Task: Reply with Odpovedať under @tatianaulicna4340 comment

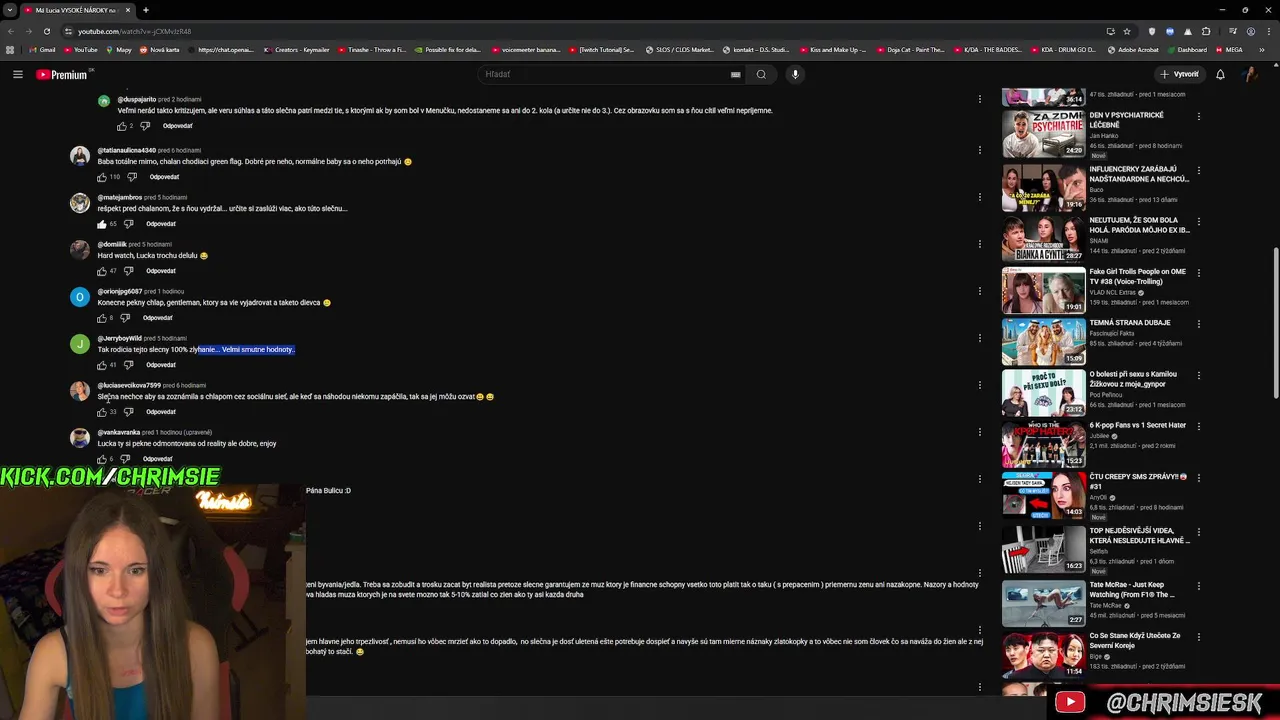Action: pos(164,177)
